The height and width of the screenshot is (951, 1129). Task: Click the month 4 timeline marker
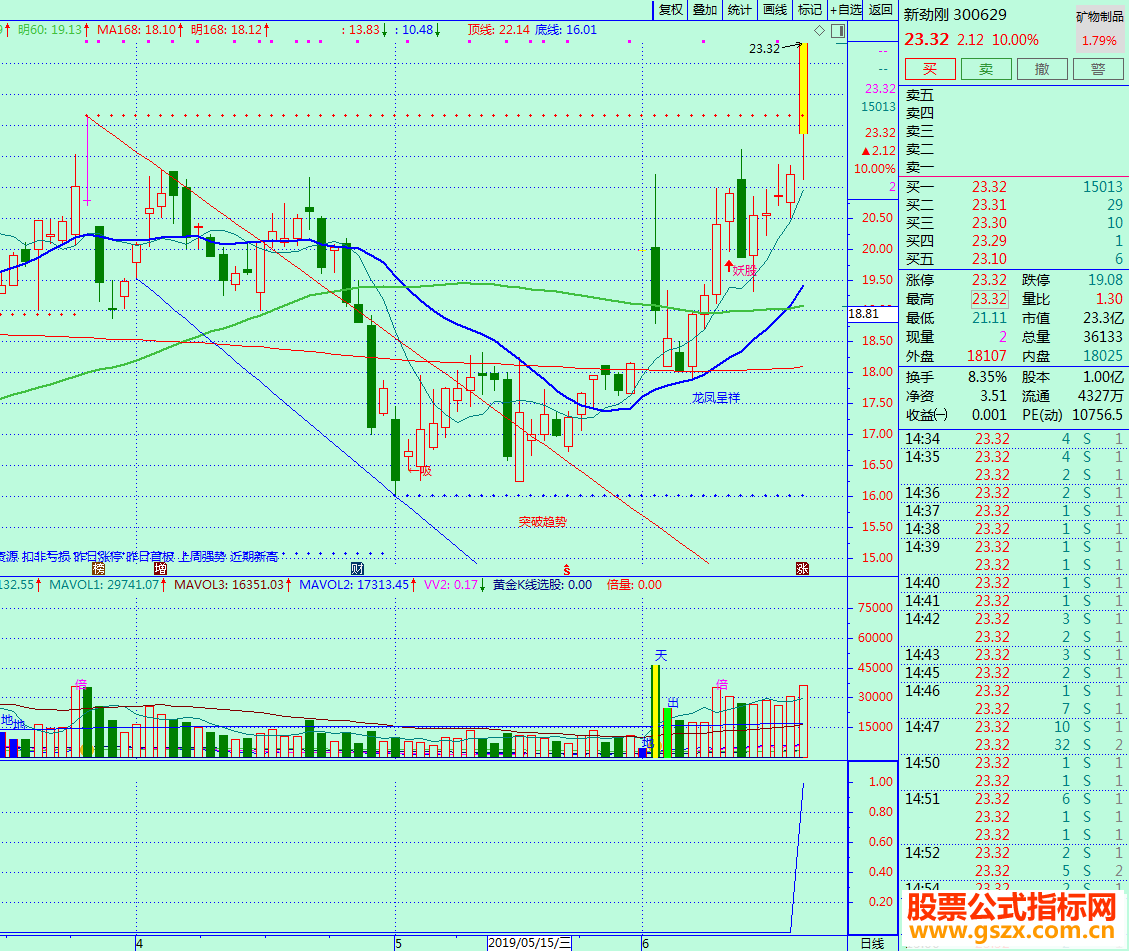tap(139, 943)
